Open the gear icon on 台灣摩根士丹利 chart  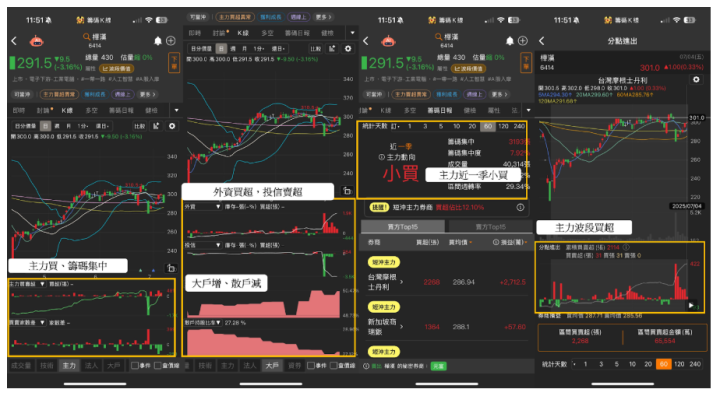[x=696, y=79]
